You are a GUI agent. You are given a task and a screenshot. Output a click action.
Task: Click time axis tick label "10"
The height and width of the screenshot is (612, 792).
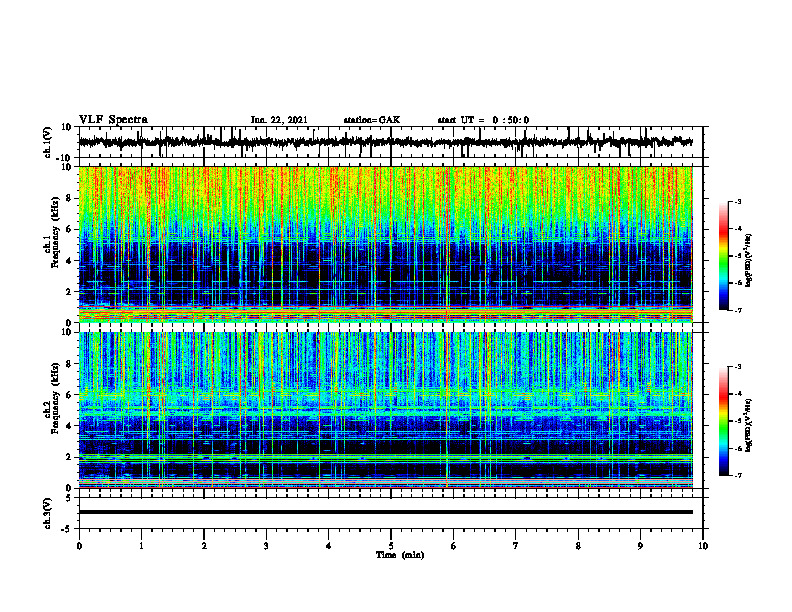tap(703, 546)
